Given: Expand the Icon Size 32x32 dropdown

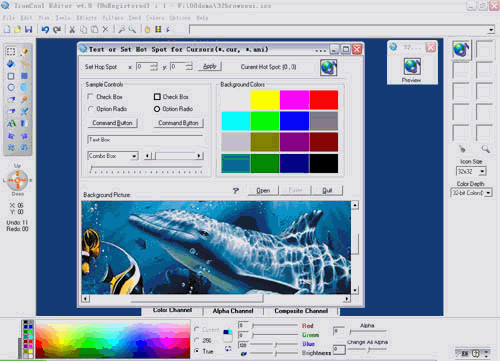Looking at the screenshot, I should [482, 172].
